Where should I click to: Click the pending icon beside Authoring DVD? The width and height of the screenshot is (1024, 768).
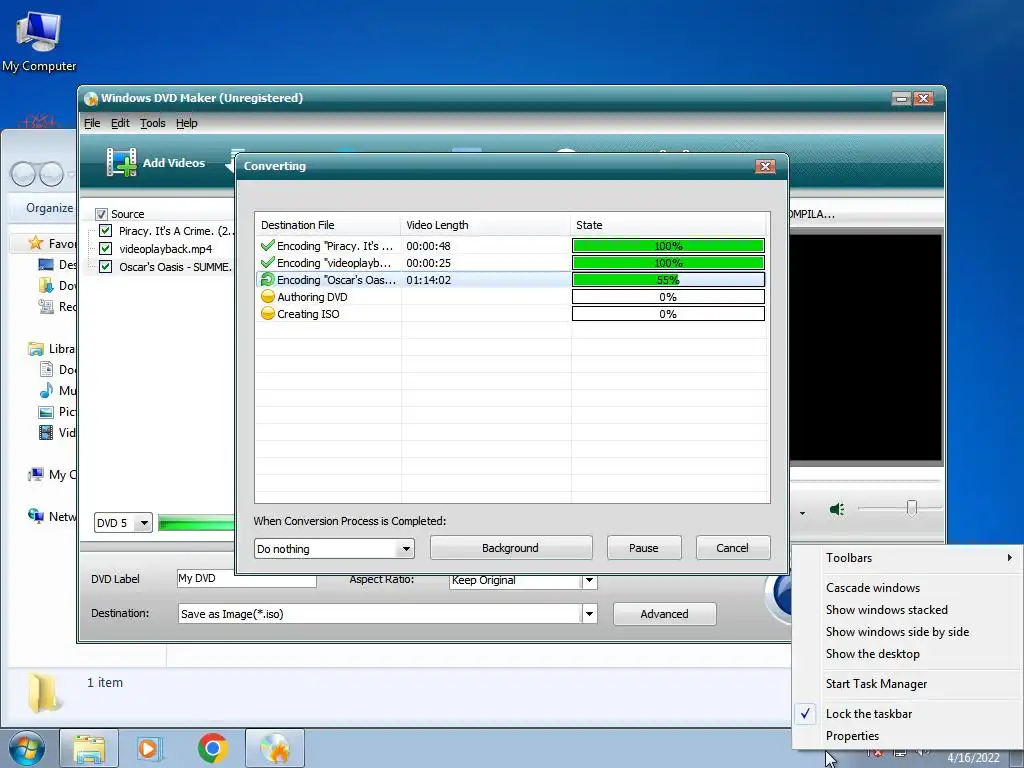coord(267,296)
